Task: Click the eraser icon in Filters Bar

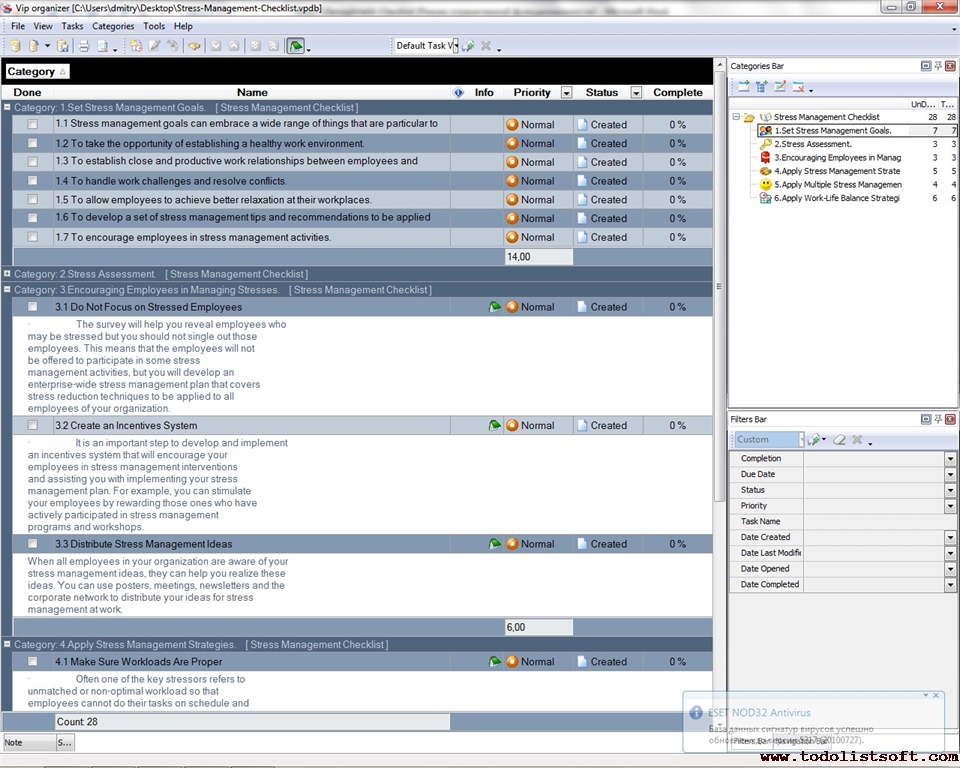Action: [x=840, y=440]
